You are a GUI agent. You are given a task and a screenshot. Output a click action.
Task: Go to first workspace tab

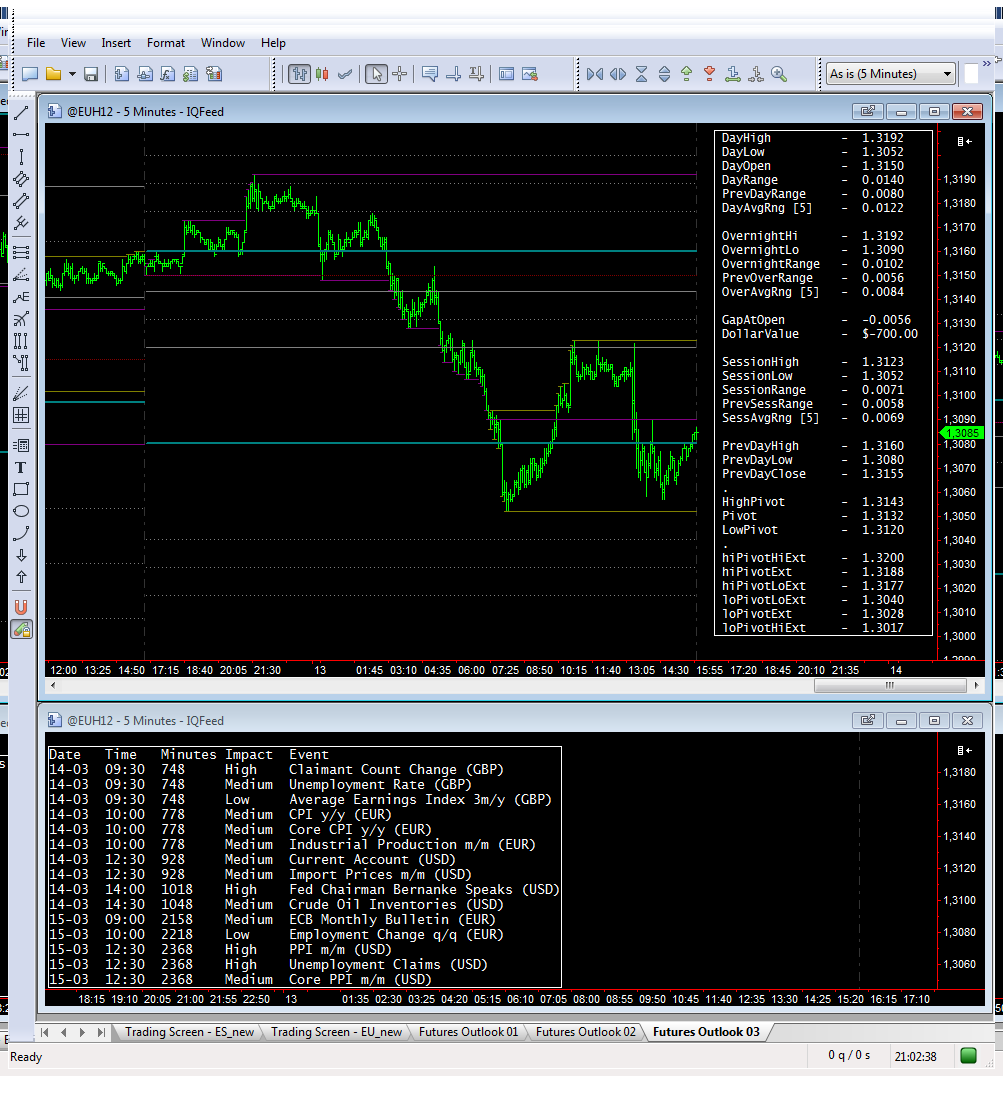coord(45,1032)
